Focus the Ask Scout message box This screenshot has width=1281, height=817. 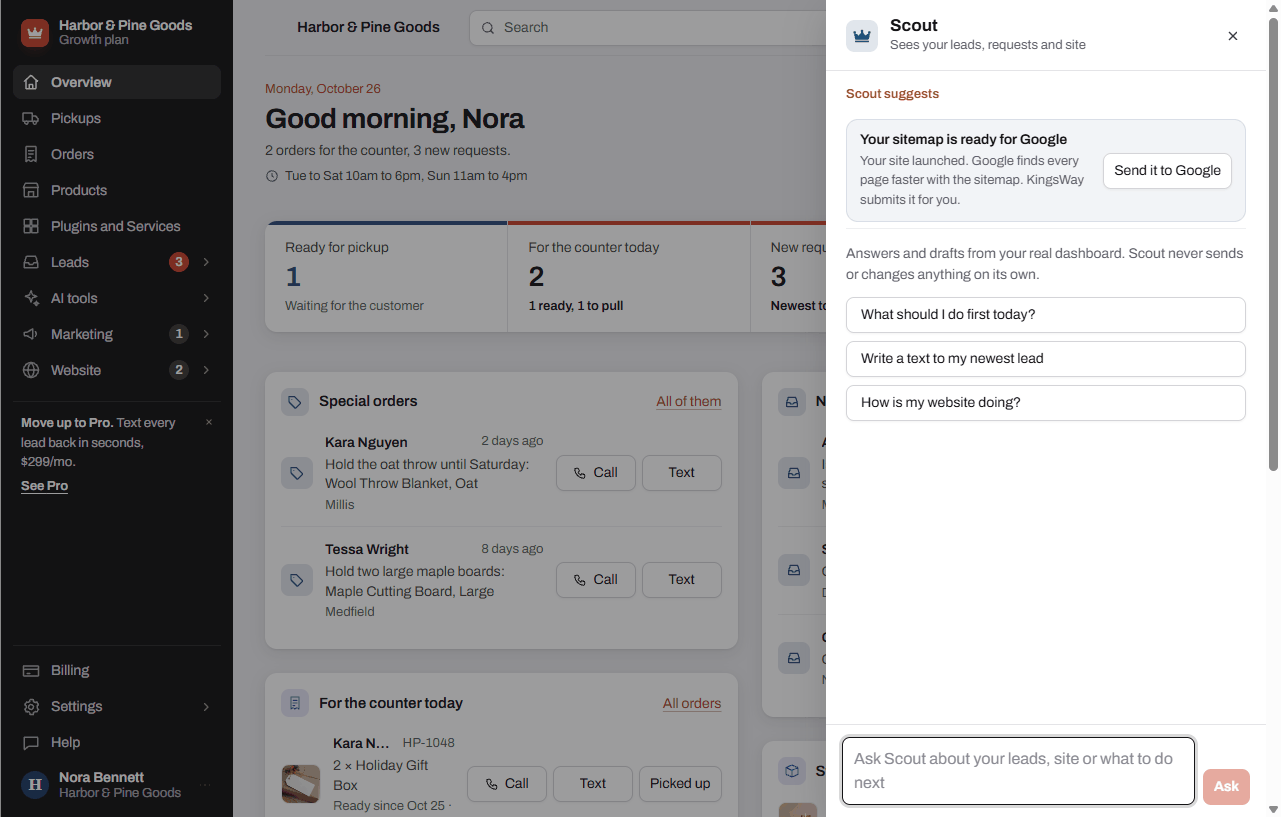tap(1018, 771)
